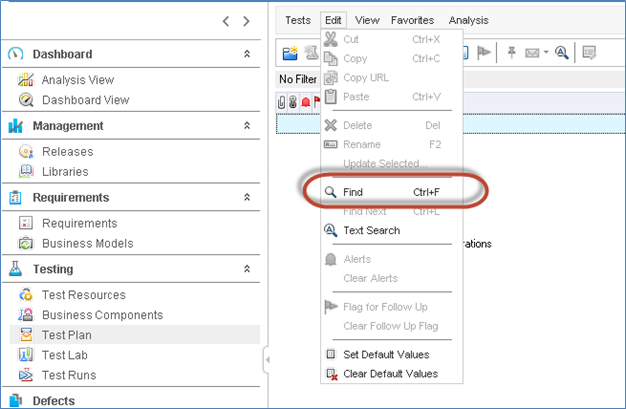Open Test Lab module
The width and height of the screenshot is (626, 409).
(68, 355)
